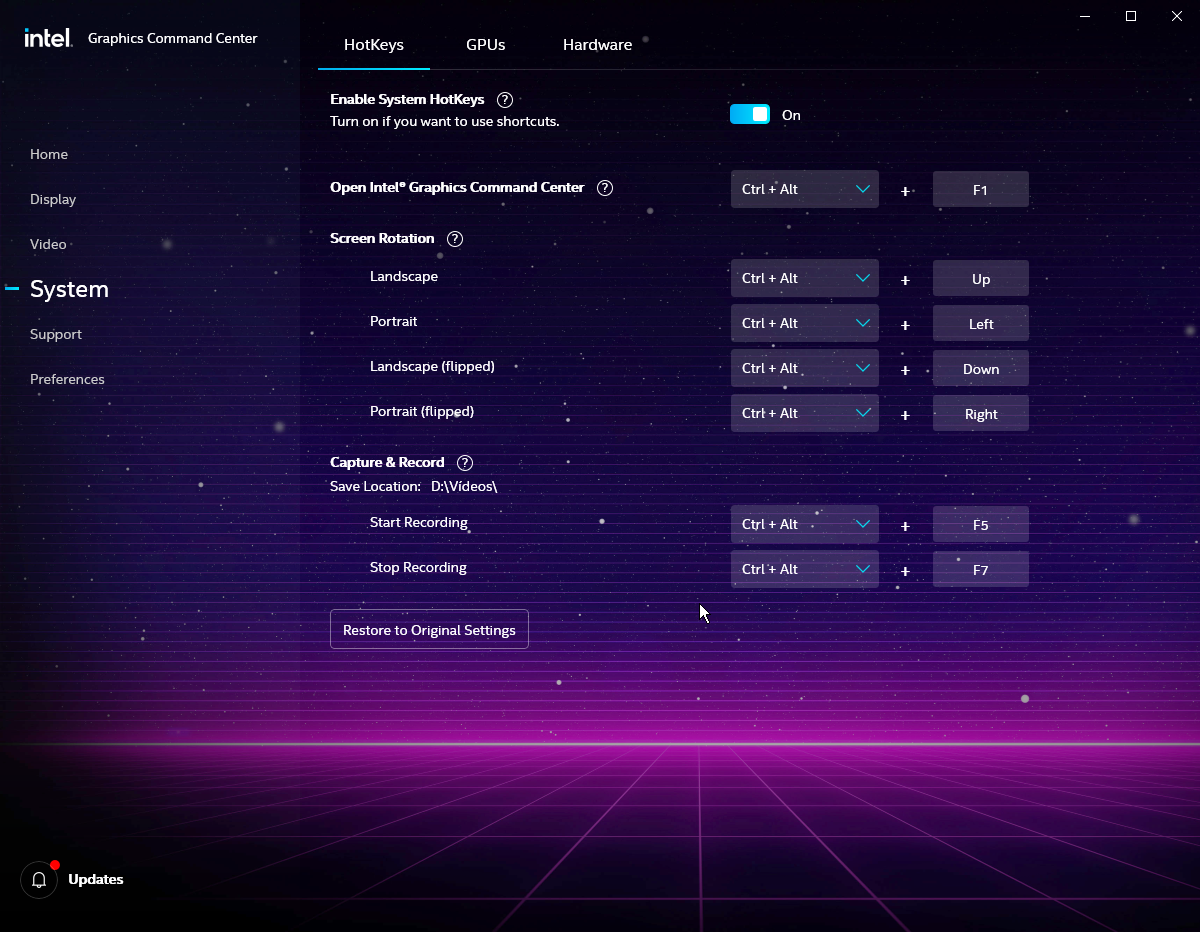Open the Landscape rotation modifier dropdown
Viewport: 1200px width, 932px height.
[x=805, y=278]
